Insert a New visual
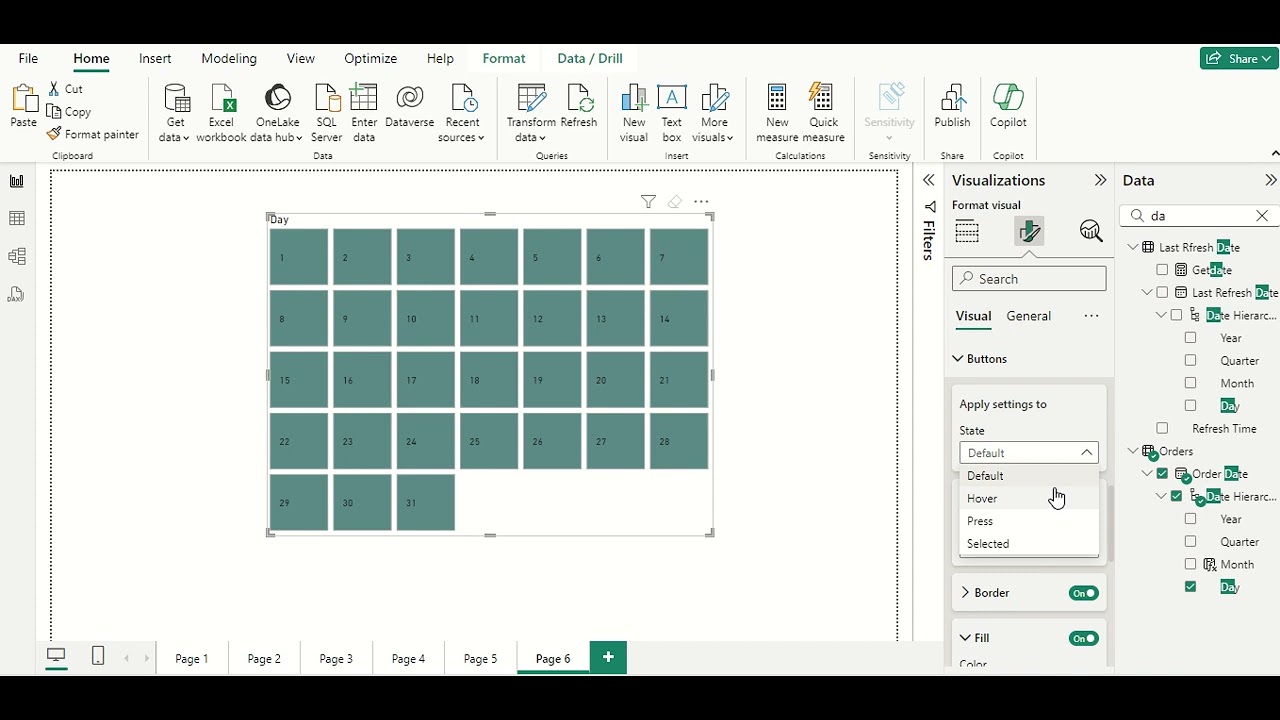 tap(634, 113)
